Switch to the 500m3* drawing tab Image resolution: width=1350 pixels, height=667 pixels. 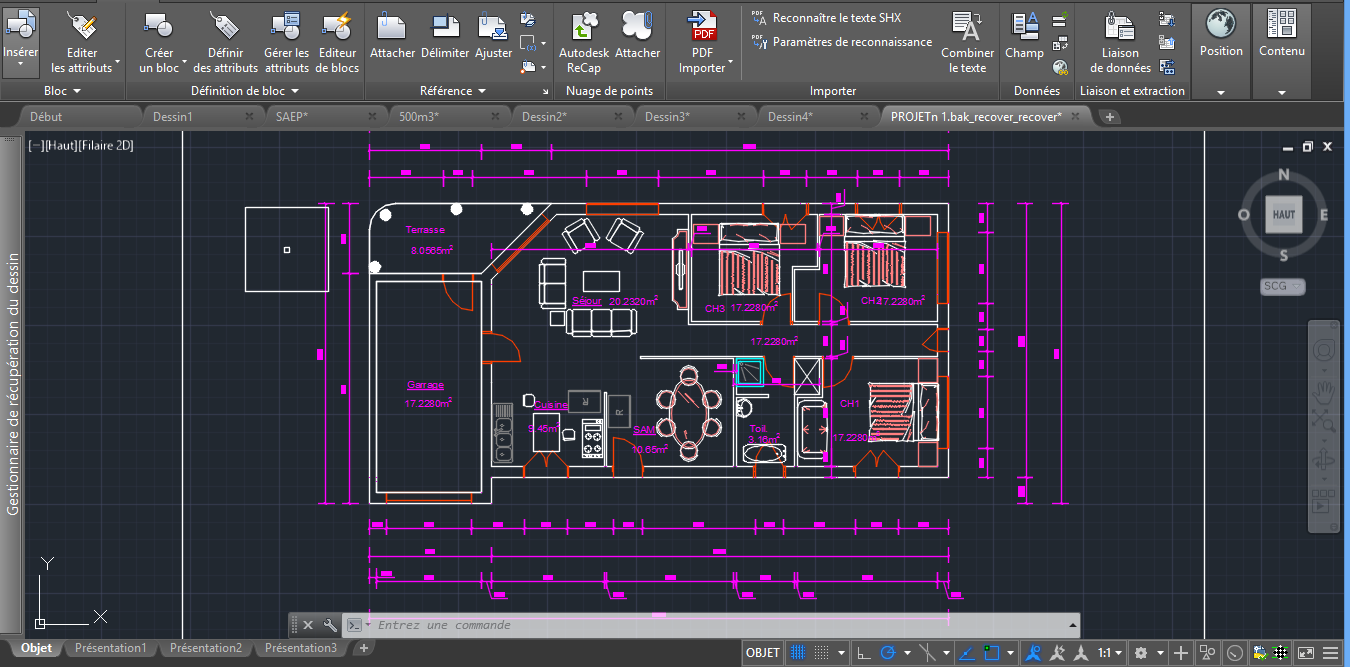click(x=419, y=117)
